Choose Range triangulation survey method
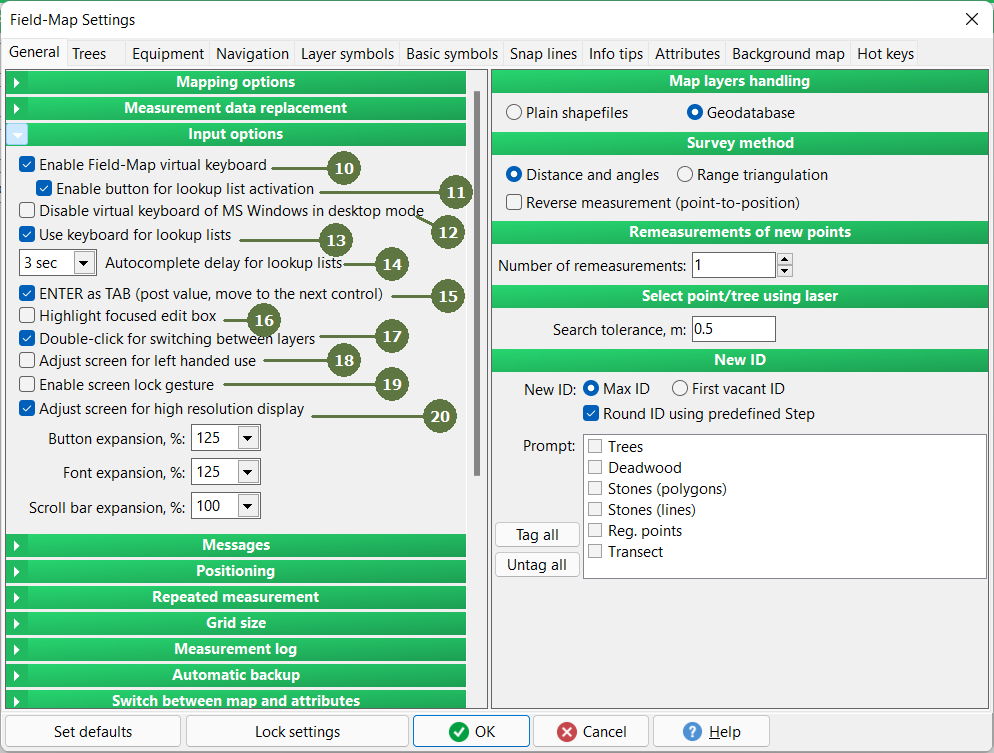The width and height of the screenshot is (994, 753). click(x=685, y=175)
